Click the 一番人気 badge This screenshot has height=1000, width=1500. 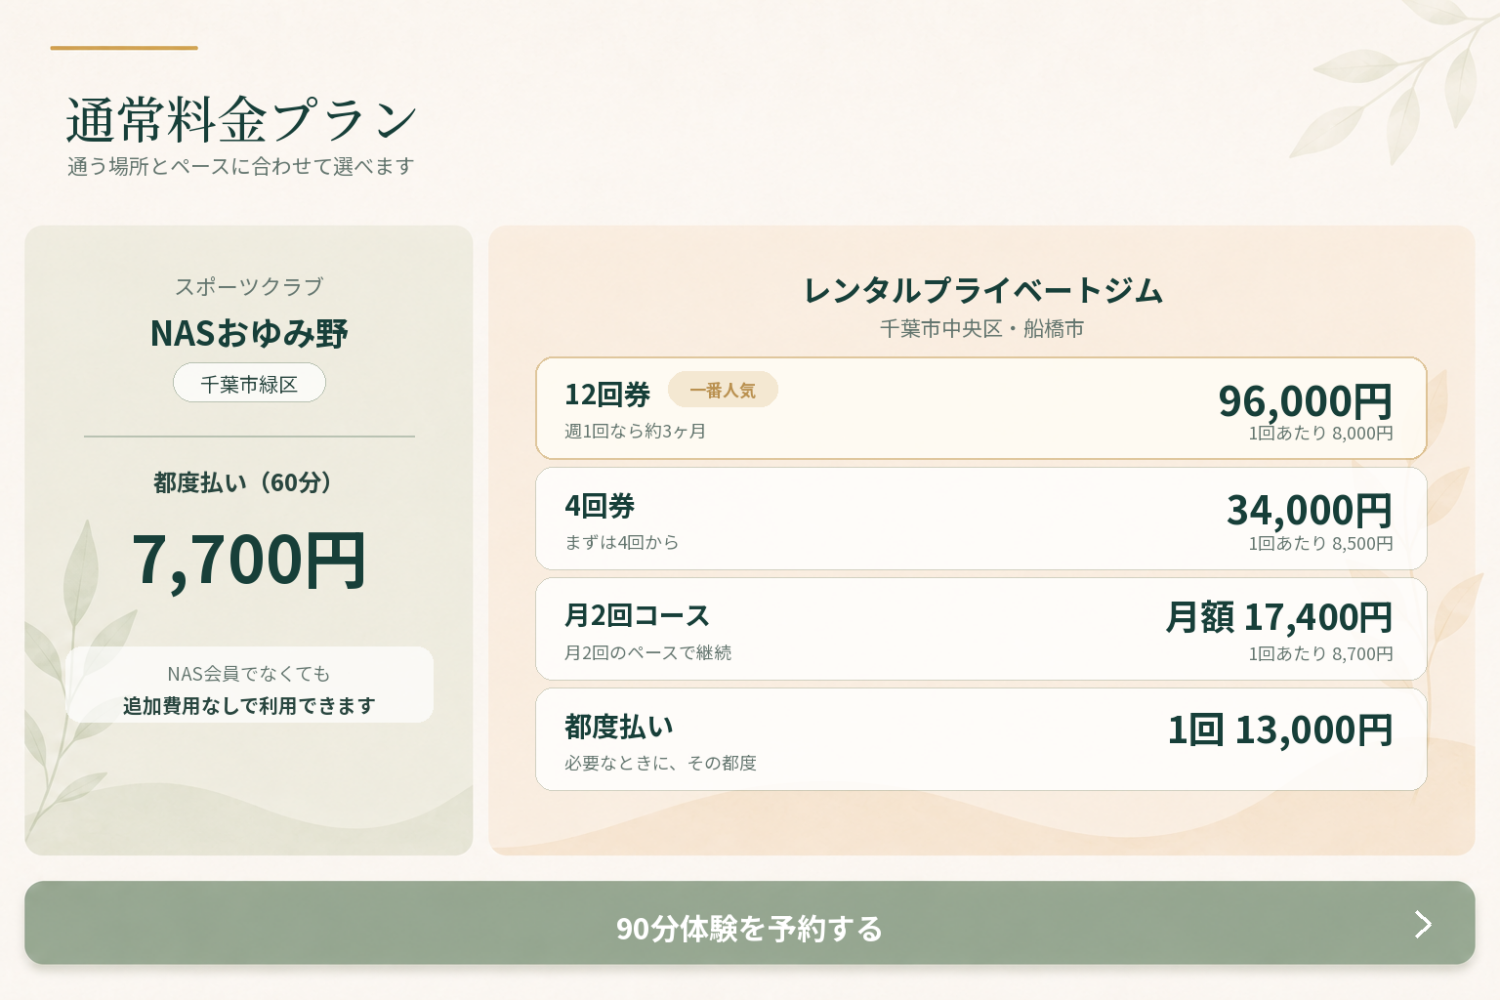pos(723,390)
